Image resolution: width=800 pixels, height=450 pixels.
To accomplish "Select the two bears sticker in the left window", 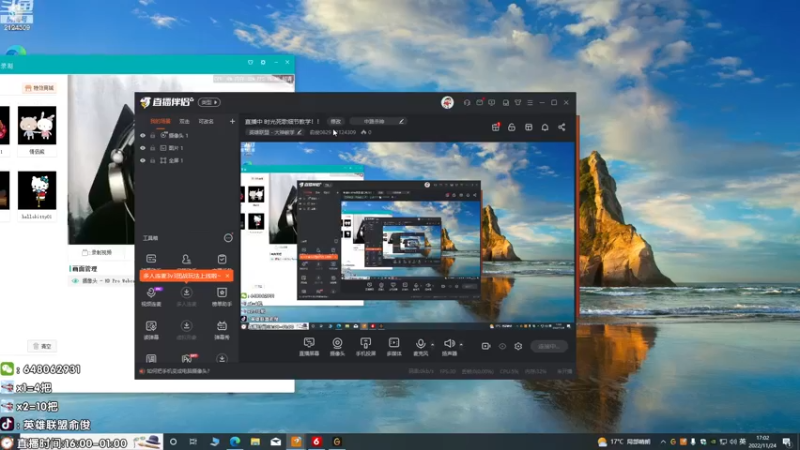I will click(37, 126).
